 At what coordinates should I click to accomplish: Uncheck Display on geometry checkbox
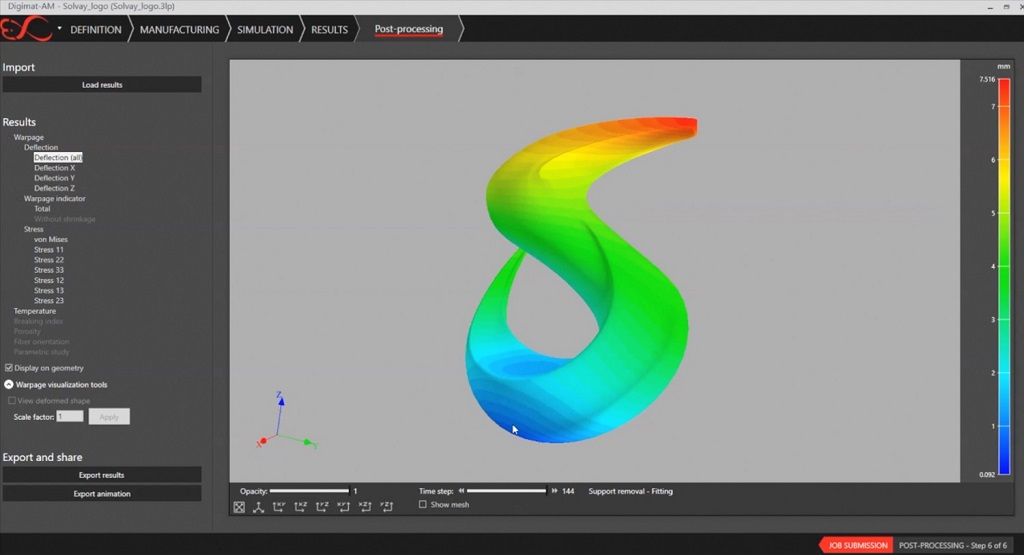(x=9, y=368)
